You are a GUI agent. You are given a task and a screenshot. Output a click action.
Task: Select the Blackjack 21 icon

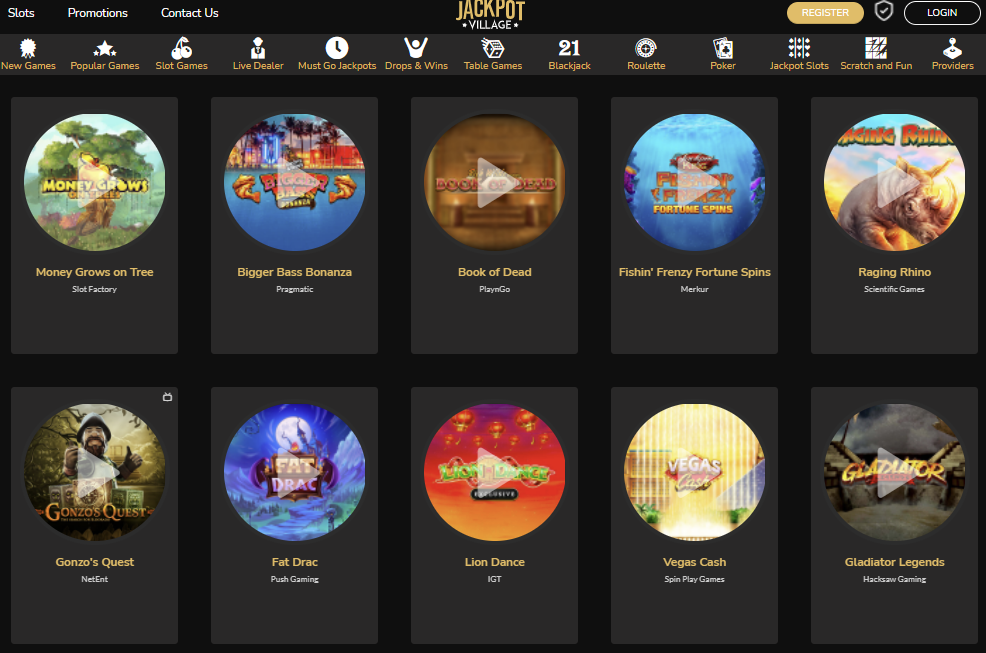click(x=569, y=48)
